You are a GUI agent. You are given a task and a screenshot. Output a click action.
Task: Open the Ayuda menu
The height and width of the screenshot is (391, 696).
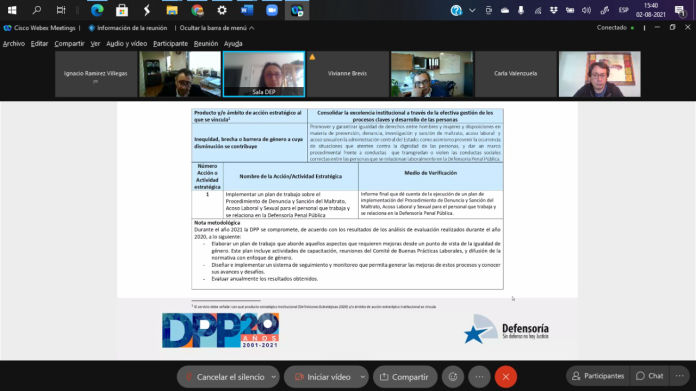(233, 43)
